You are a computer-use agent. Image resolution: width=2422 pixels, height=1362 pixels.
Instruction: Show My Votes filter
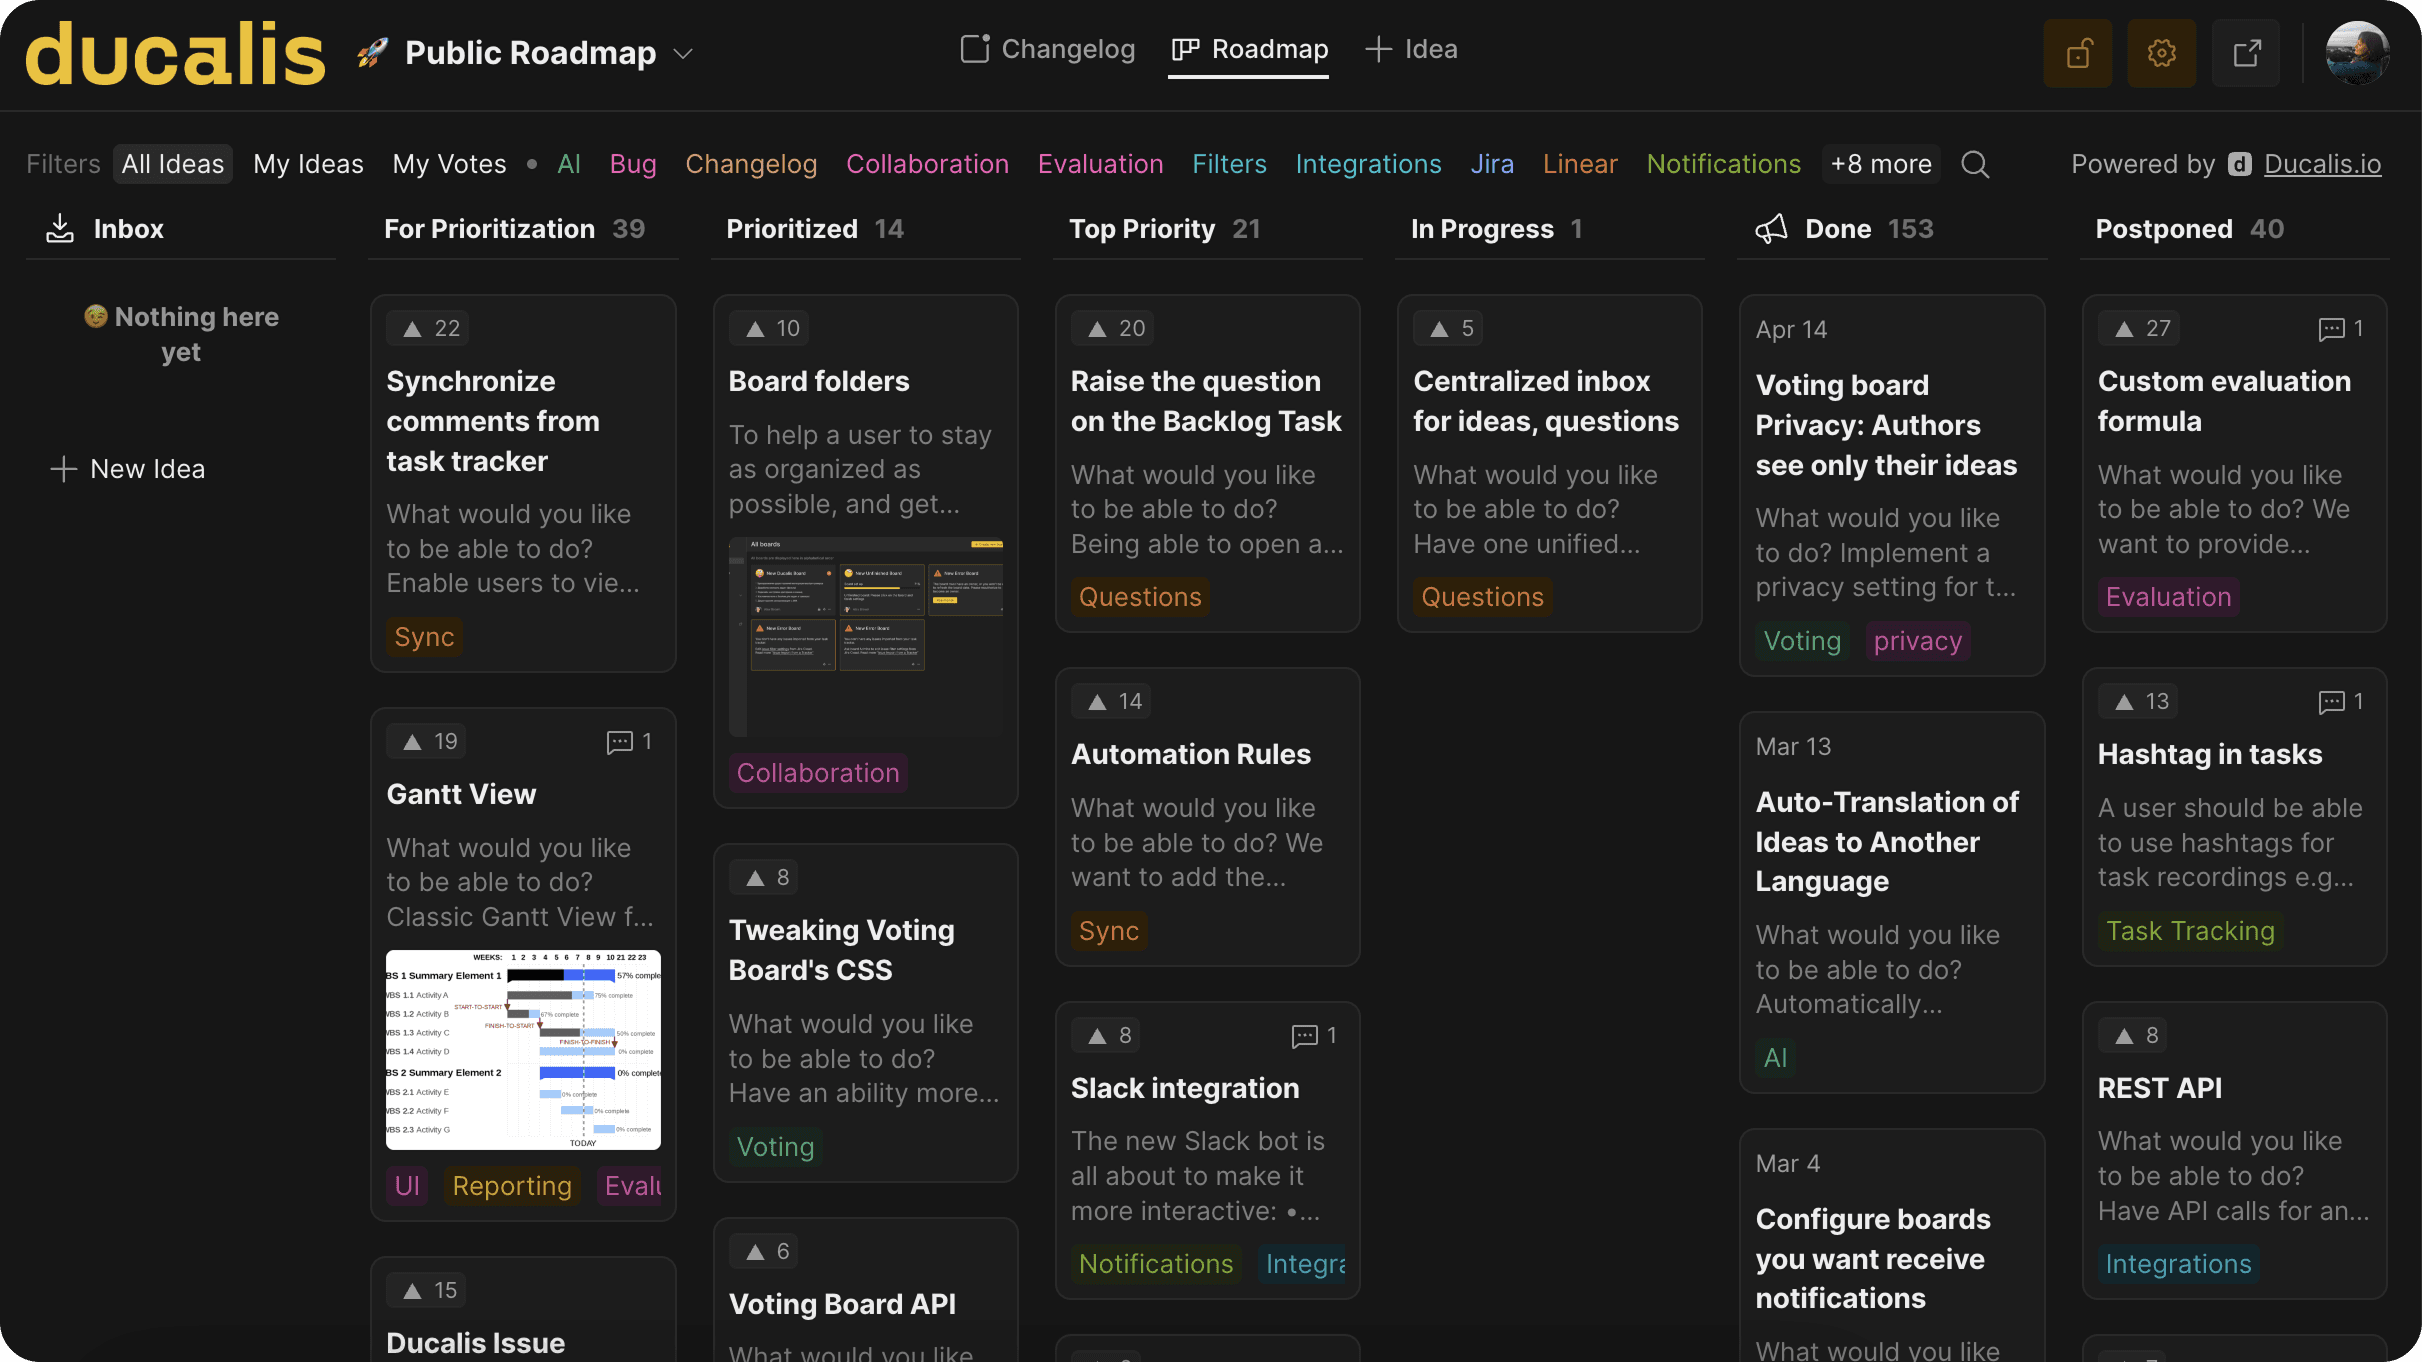pyautogui.click(x=450, y=164)
